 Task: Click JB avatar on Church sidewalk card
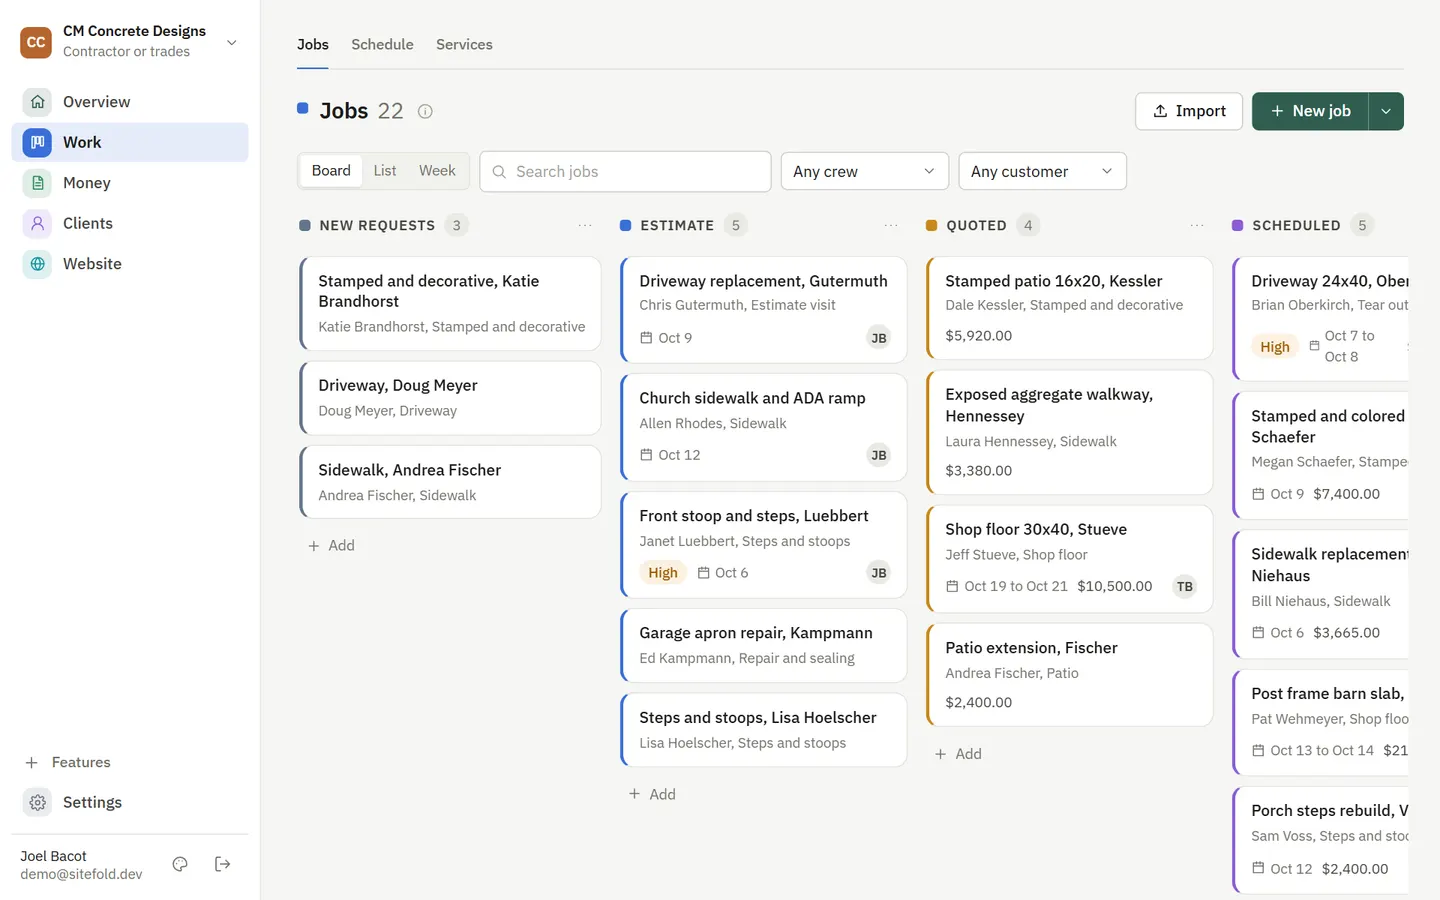(878, 455)
